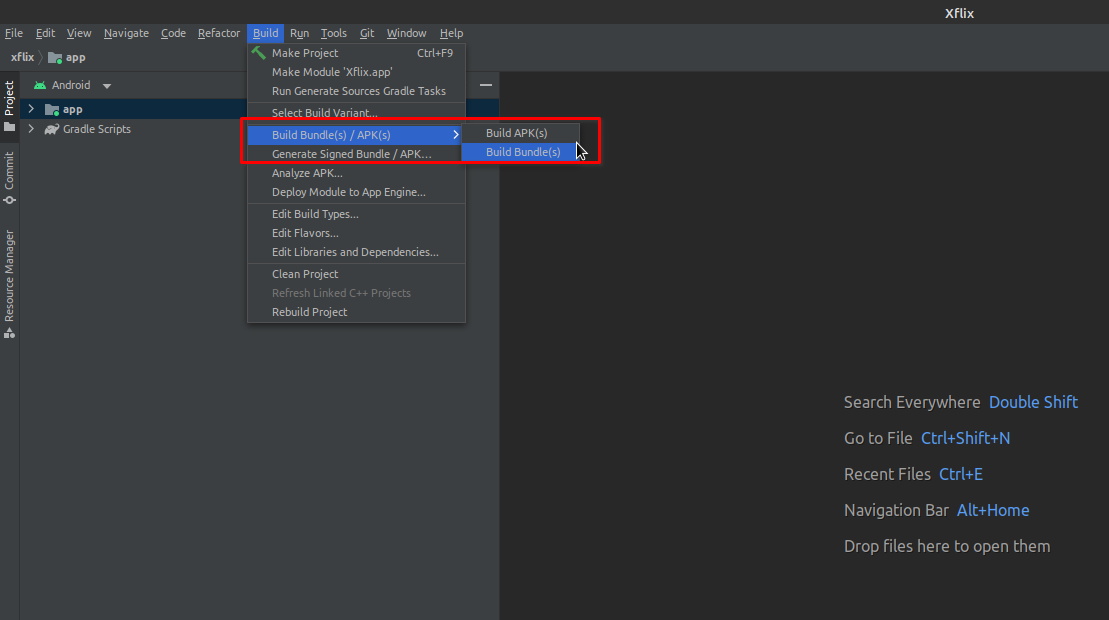
Task: Select Clean Project
Action: coord(356,274)
